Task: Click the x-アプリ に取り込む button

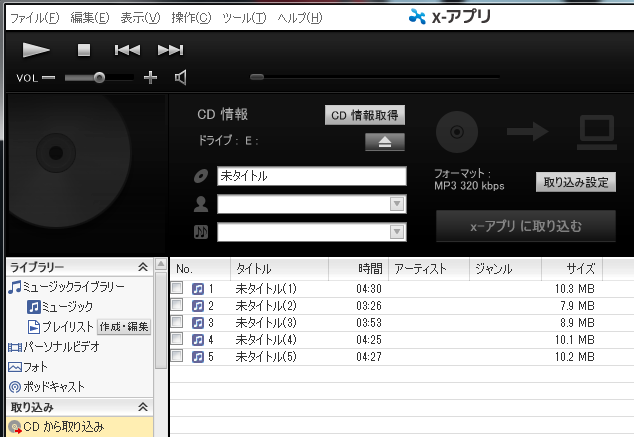Action: coord(526,226)
